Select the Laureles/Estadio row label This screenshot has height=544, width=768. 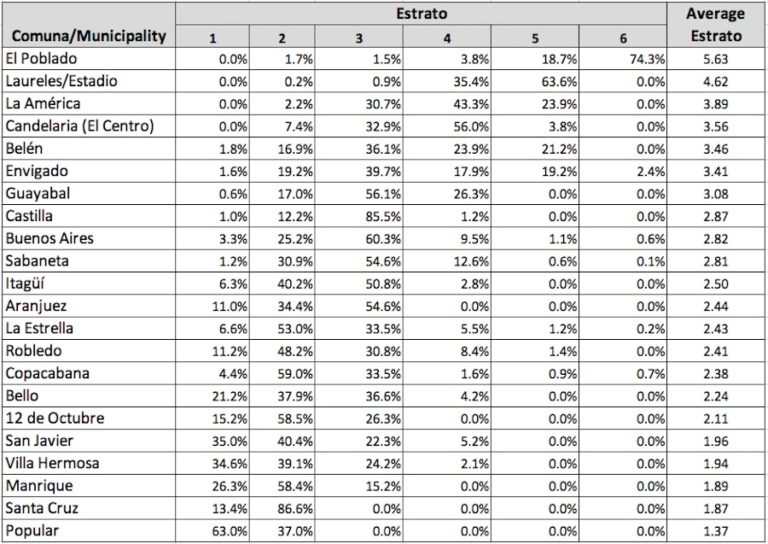tap(55, 81)
